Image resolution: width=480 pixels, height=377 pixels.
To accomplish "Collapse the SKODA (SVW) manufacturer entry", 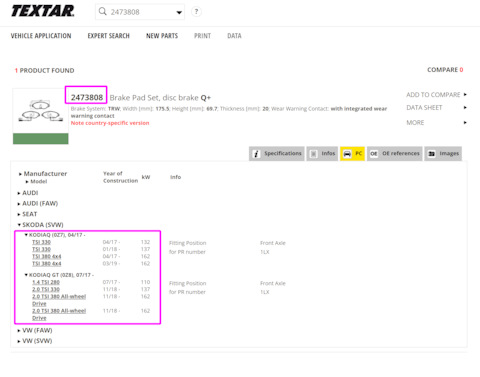I will (x=40, y=225).
